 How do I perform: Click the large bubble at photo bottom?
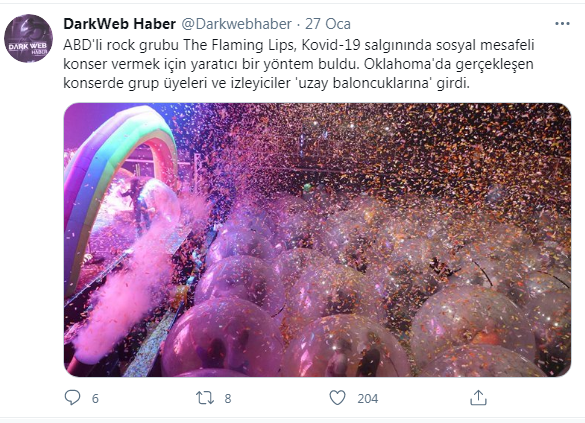pyautogui.click(x=224, y=338)
